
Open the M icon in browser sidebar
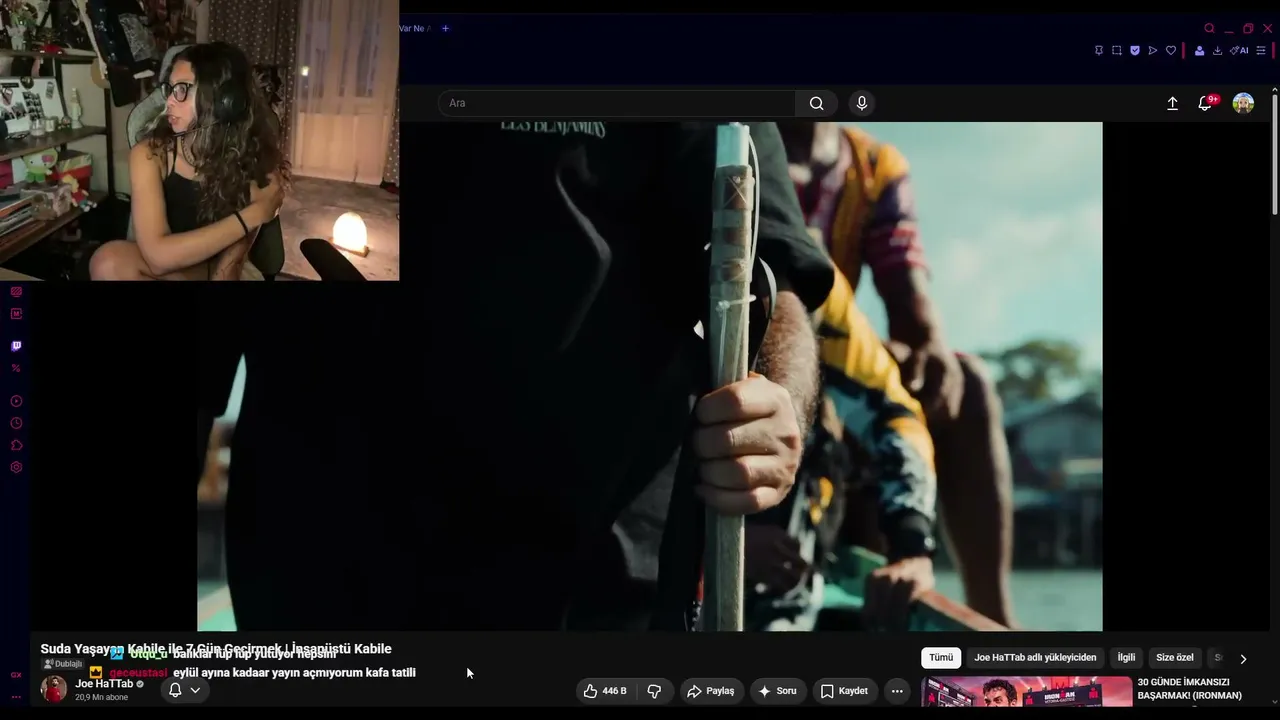pyautogui.click(x=16, y=313)
